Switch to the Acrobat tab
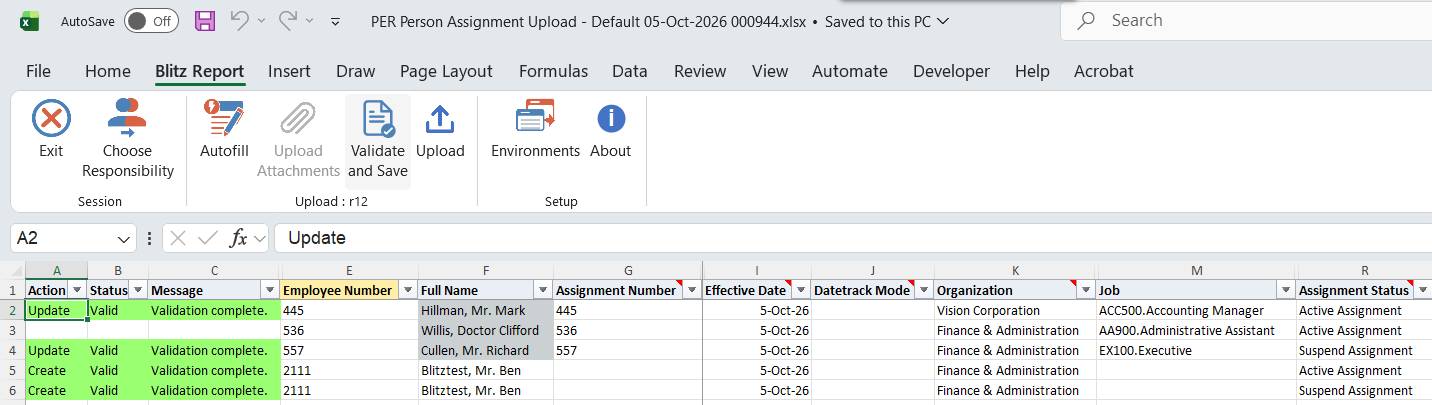The image size is (1432, 405). pos(1104,71)
